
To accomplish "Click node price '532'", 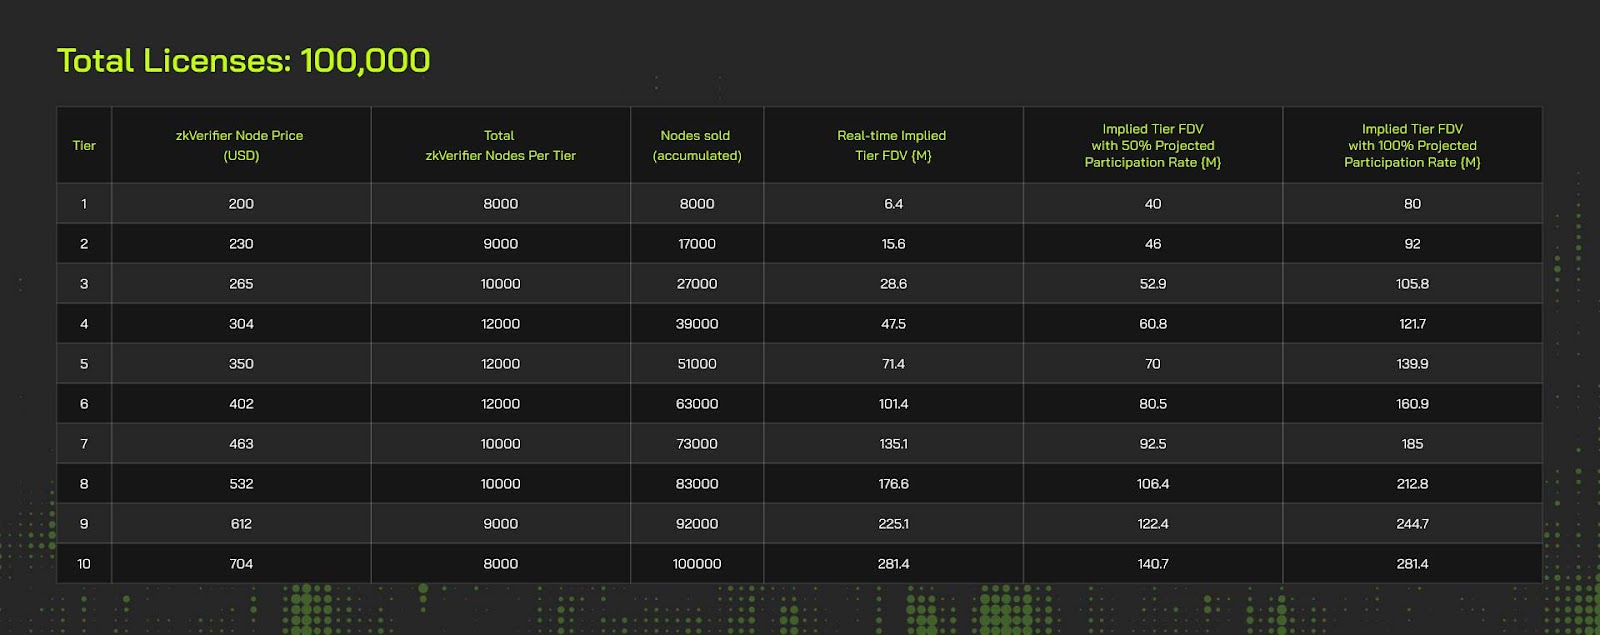I will (241, 483).
